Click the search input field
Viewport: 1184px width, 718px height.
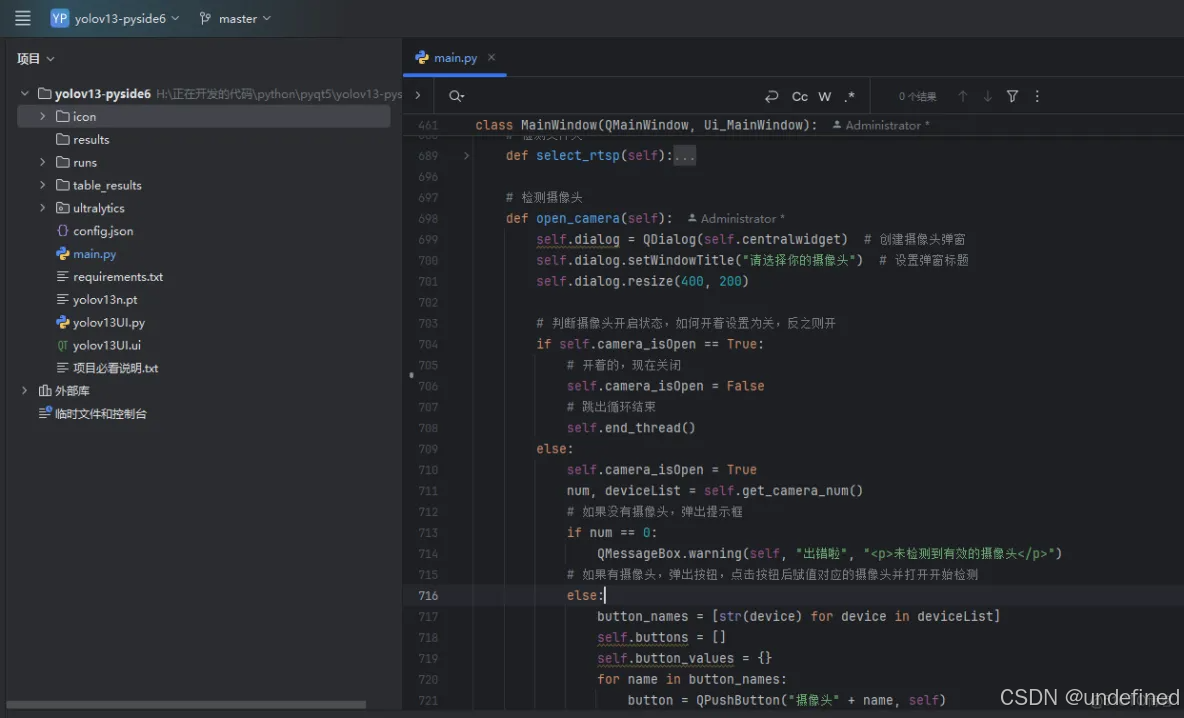tap(612, 96)
